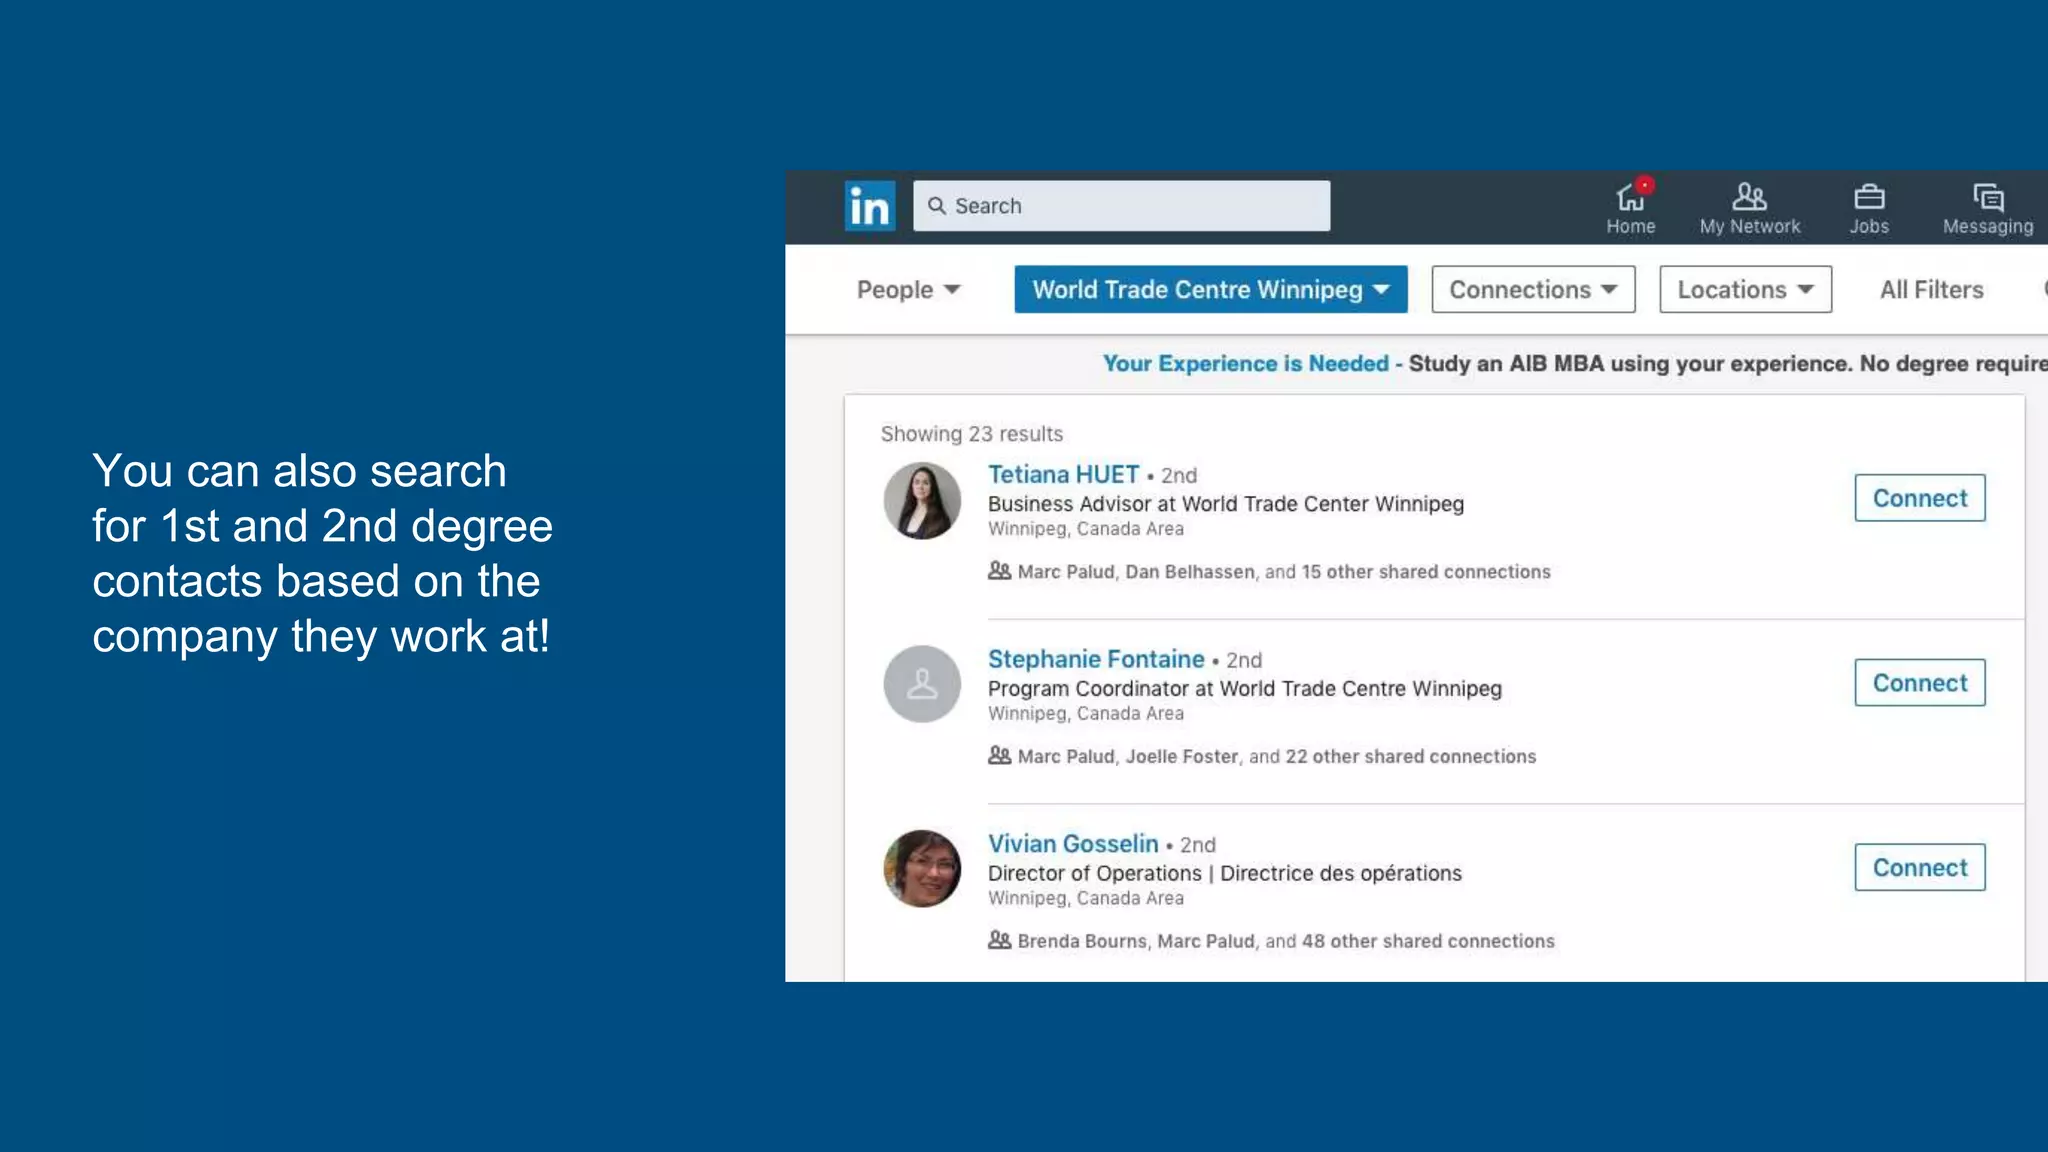Image resolution: width=2048 pixels, height=1152 pixels.
Task: Click Vivian Gosselin's profile photo
Action: (x=922, y=869)
